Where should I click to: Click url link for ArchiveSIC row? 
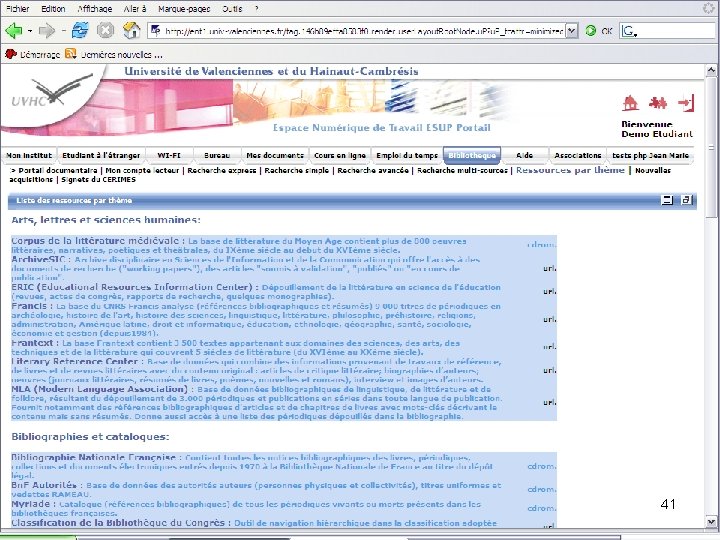(549, 268)
